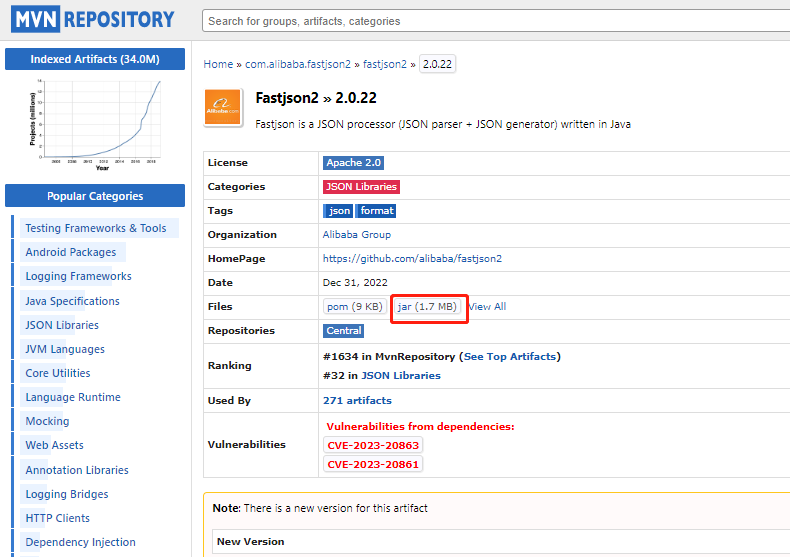Open JSON Libraries sidebar category
The image size is (790, 557).
(62, 325)
